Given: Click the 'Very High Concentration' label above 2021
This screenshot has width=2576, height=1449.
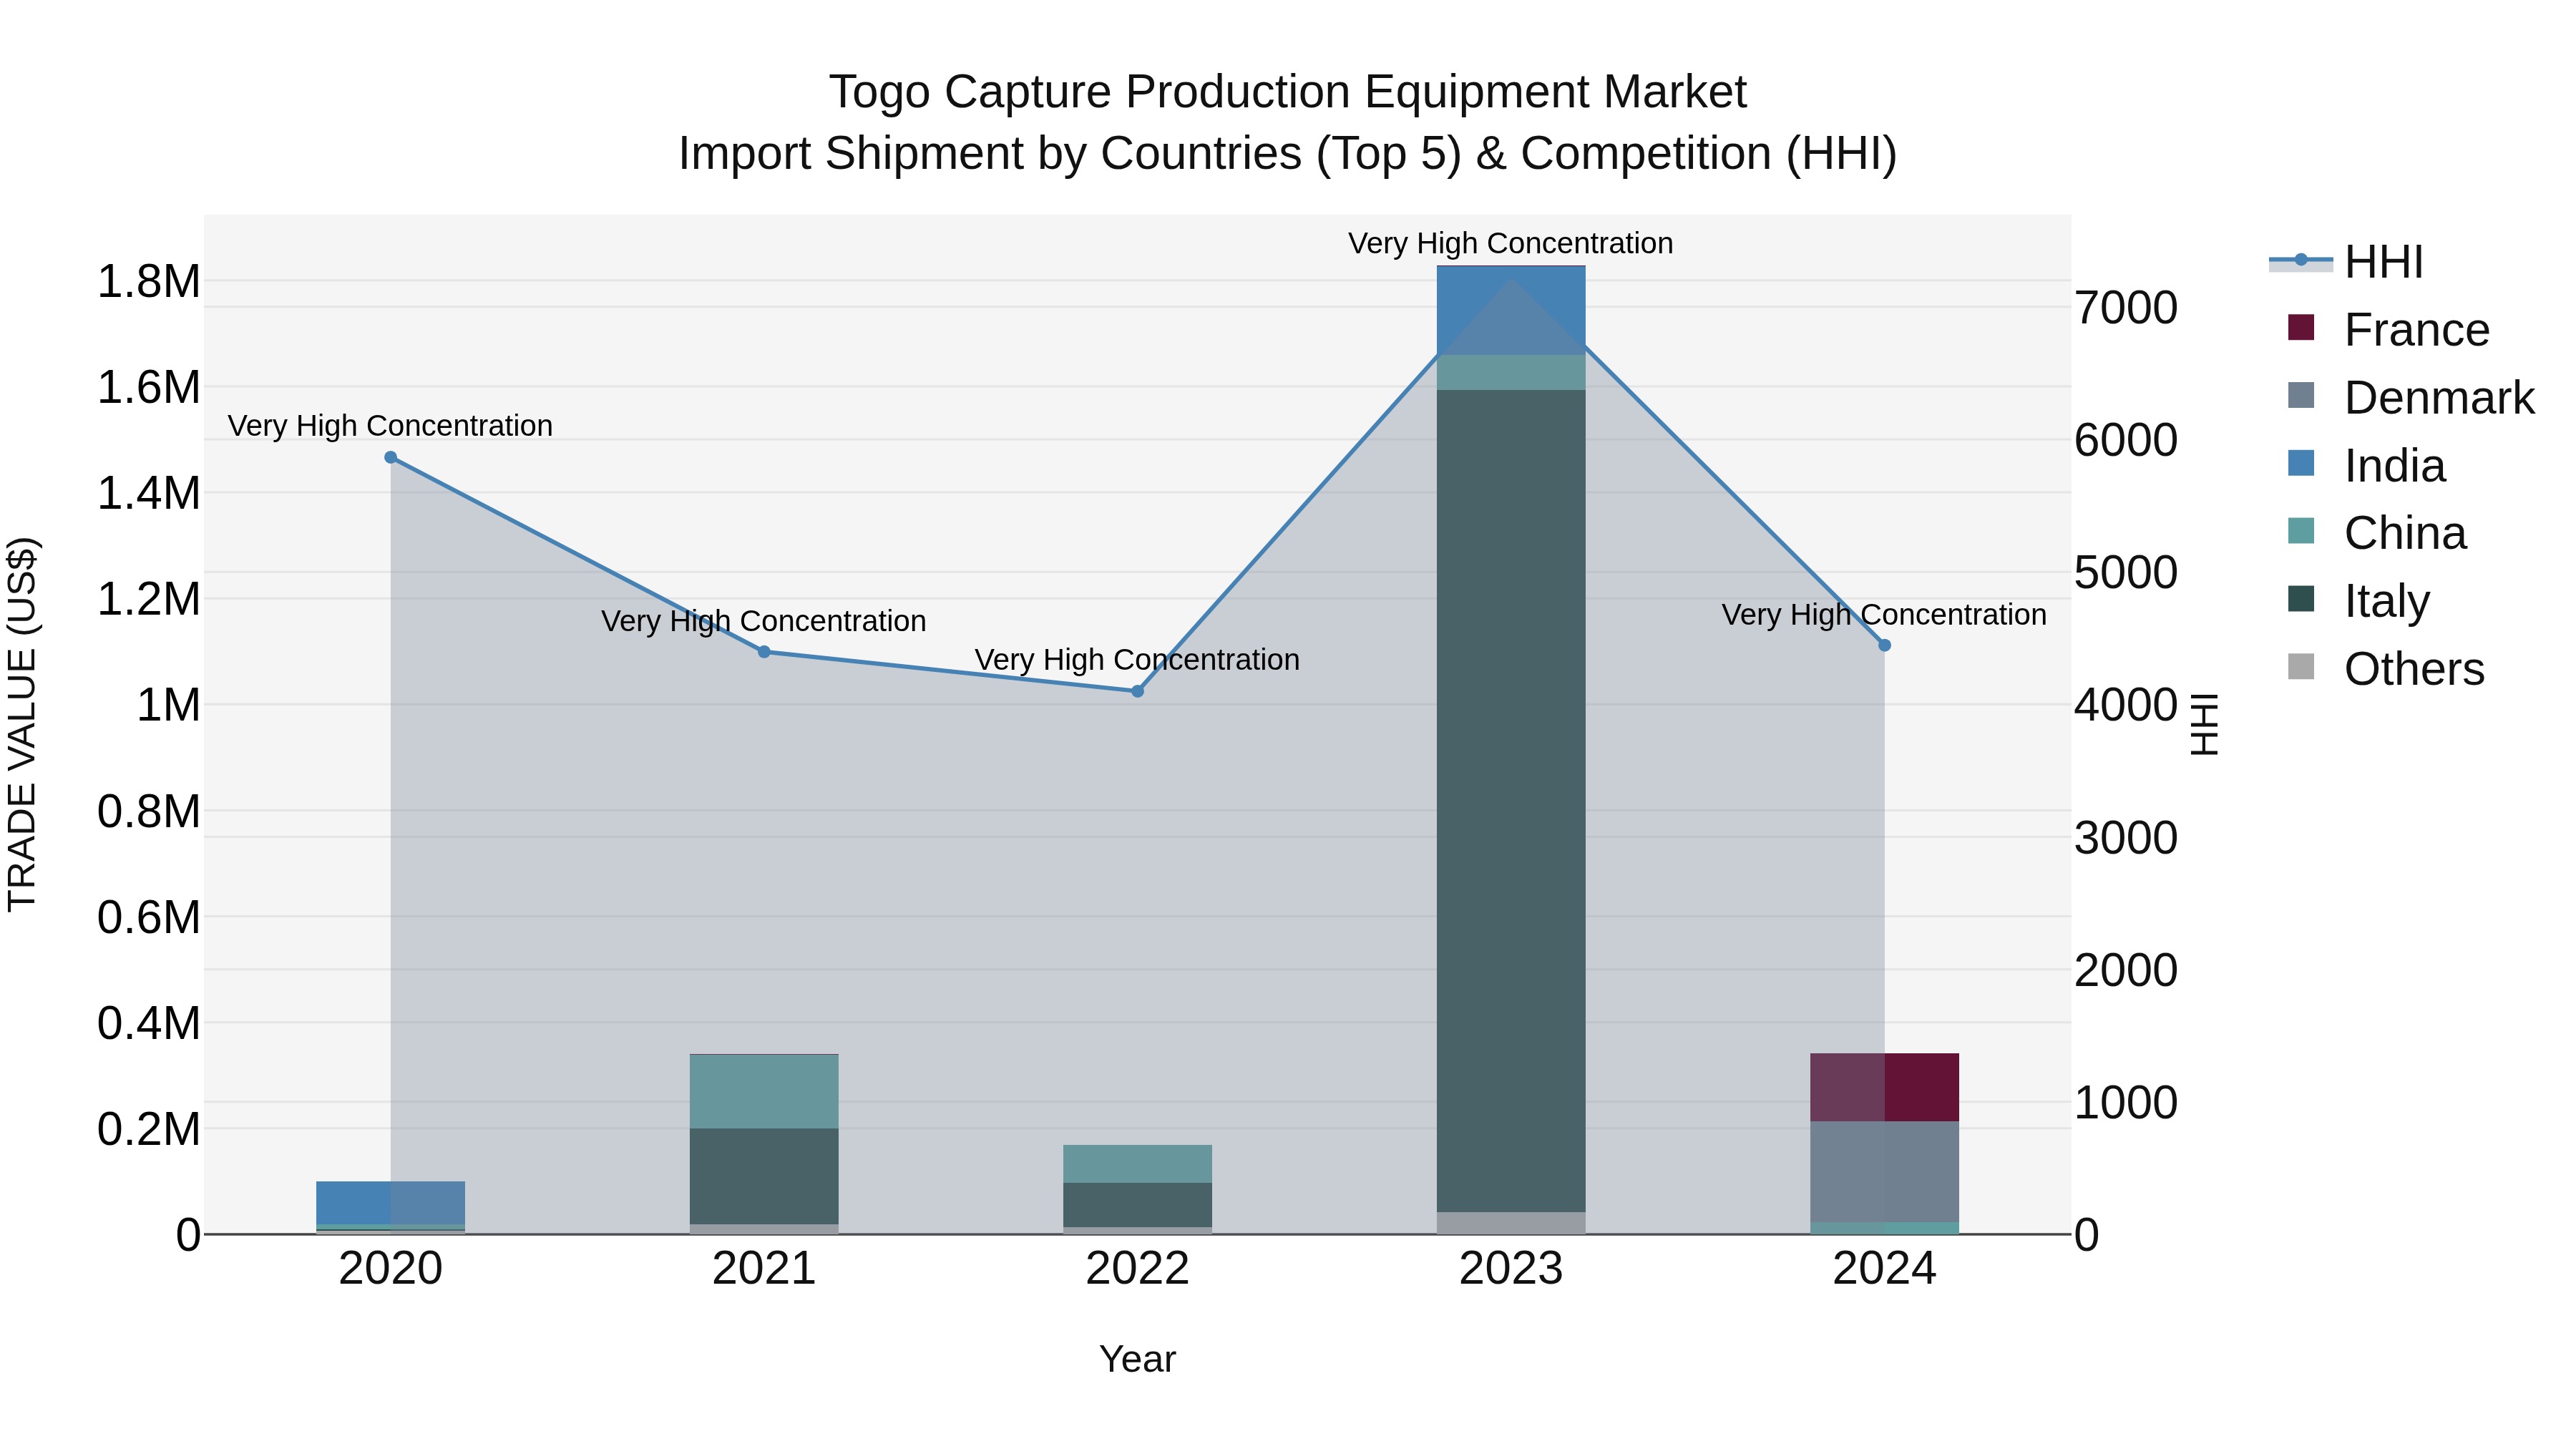Looking at the screenshot, I should (x=764, y=621).
